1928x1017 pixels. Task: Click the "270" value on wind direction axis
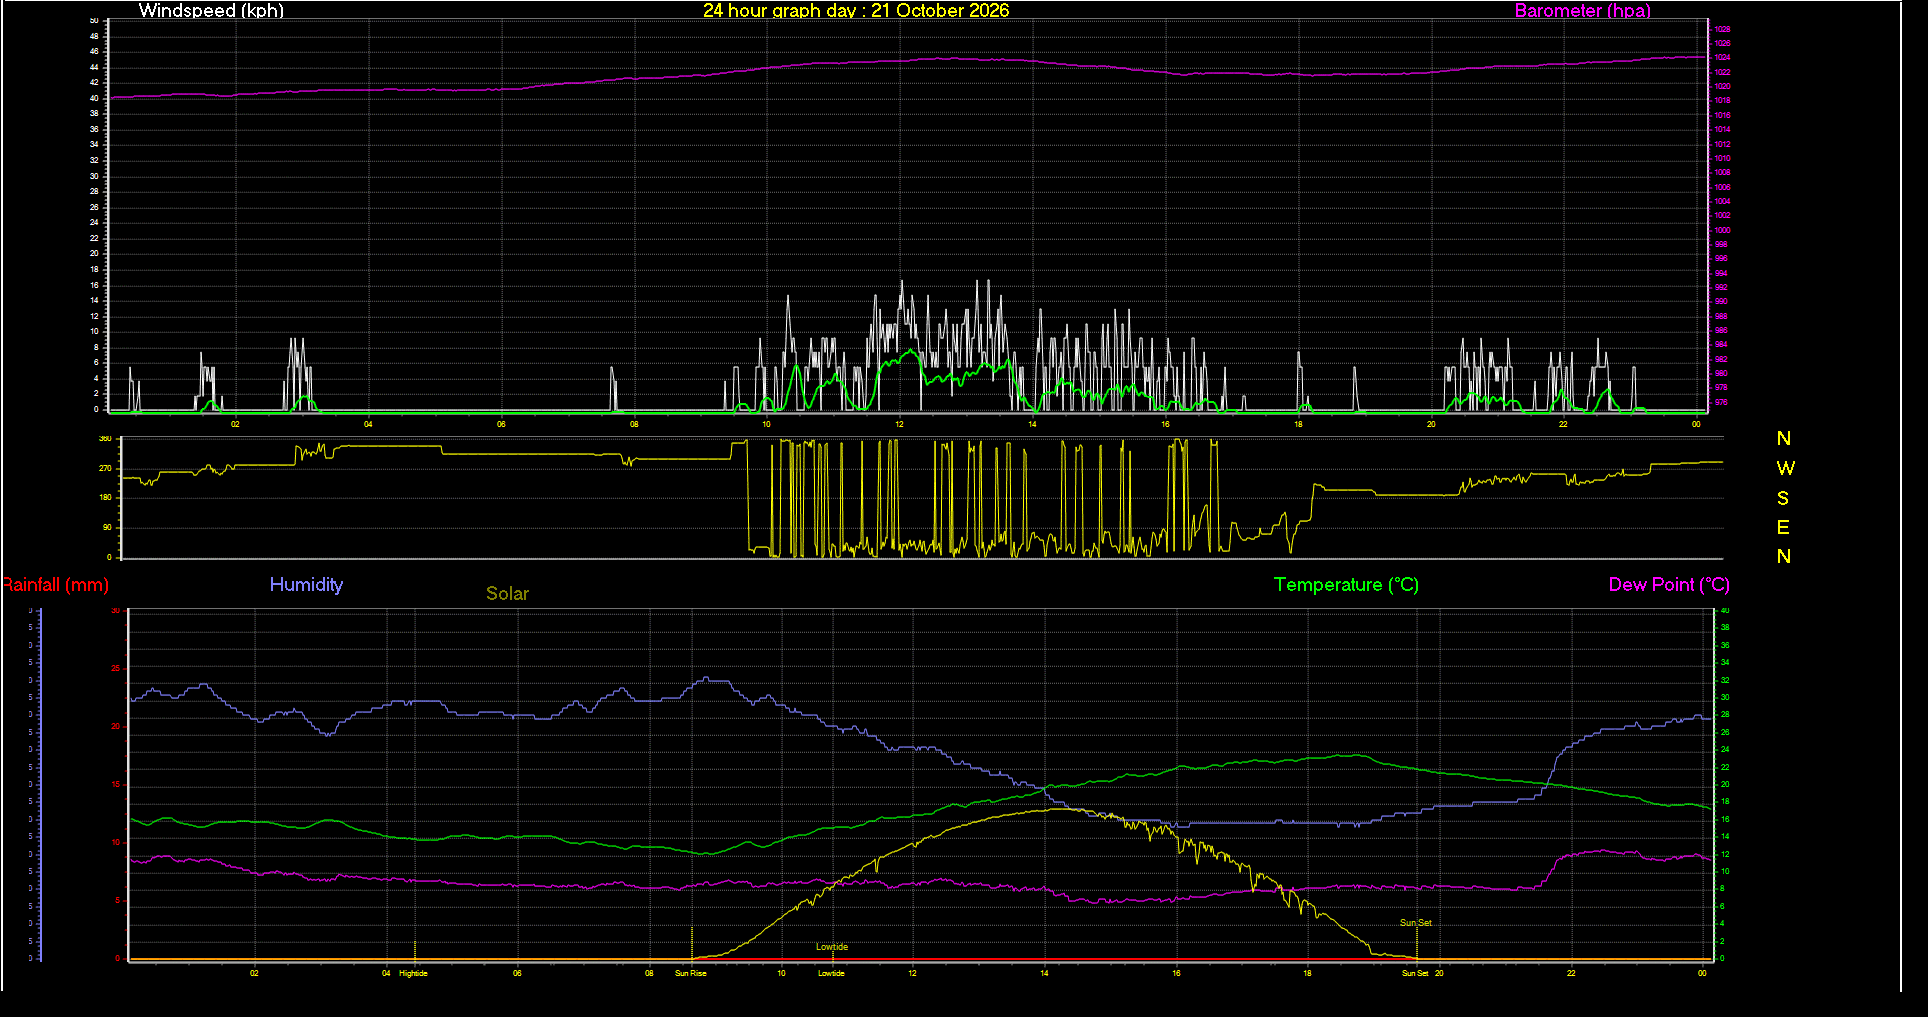[x=105, y=468]
